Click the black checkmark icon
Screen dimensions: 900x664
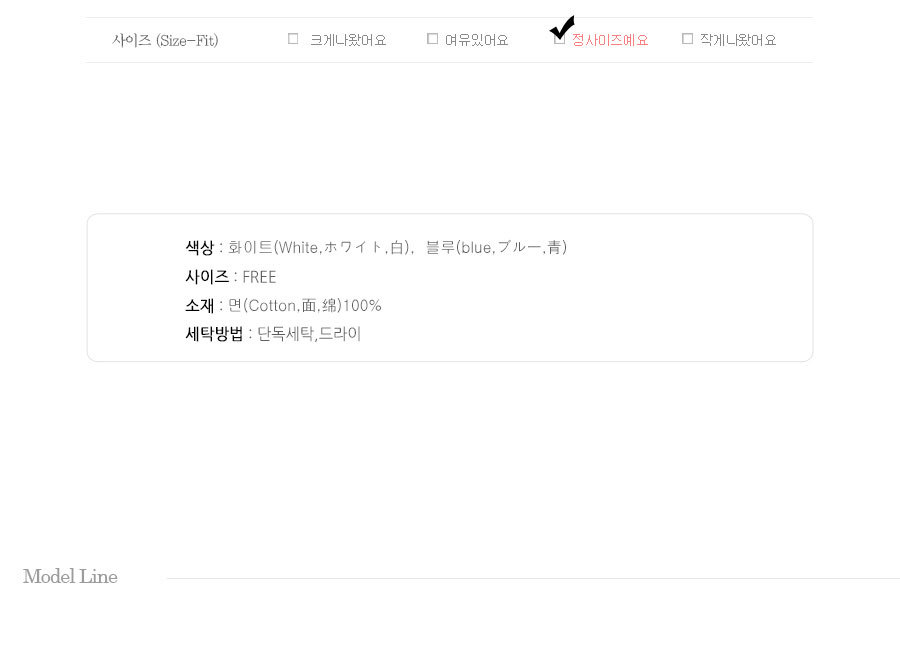coord(562,27)
